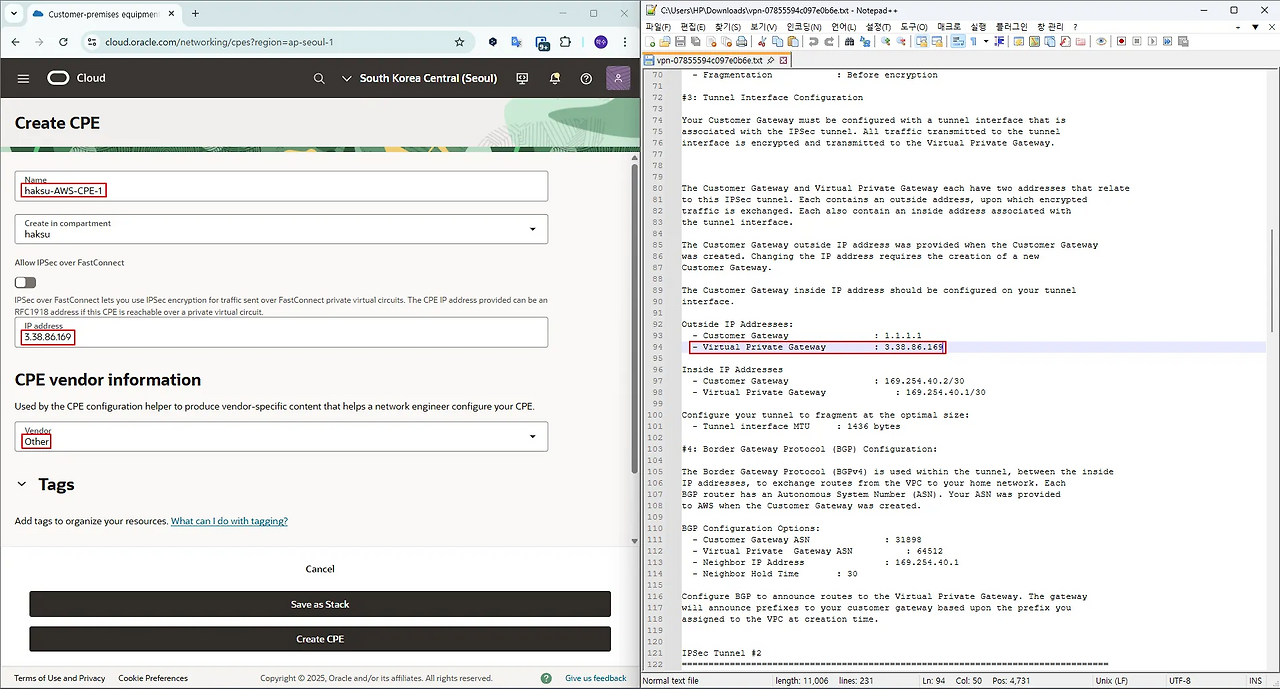Image resolution: width=1280 pixels, height=689 pixels.
Task: Toggle word wrap in Notepad++ toolbar
Action: tap(957, 42)
